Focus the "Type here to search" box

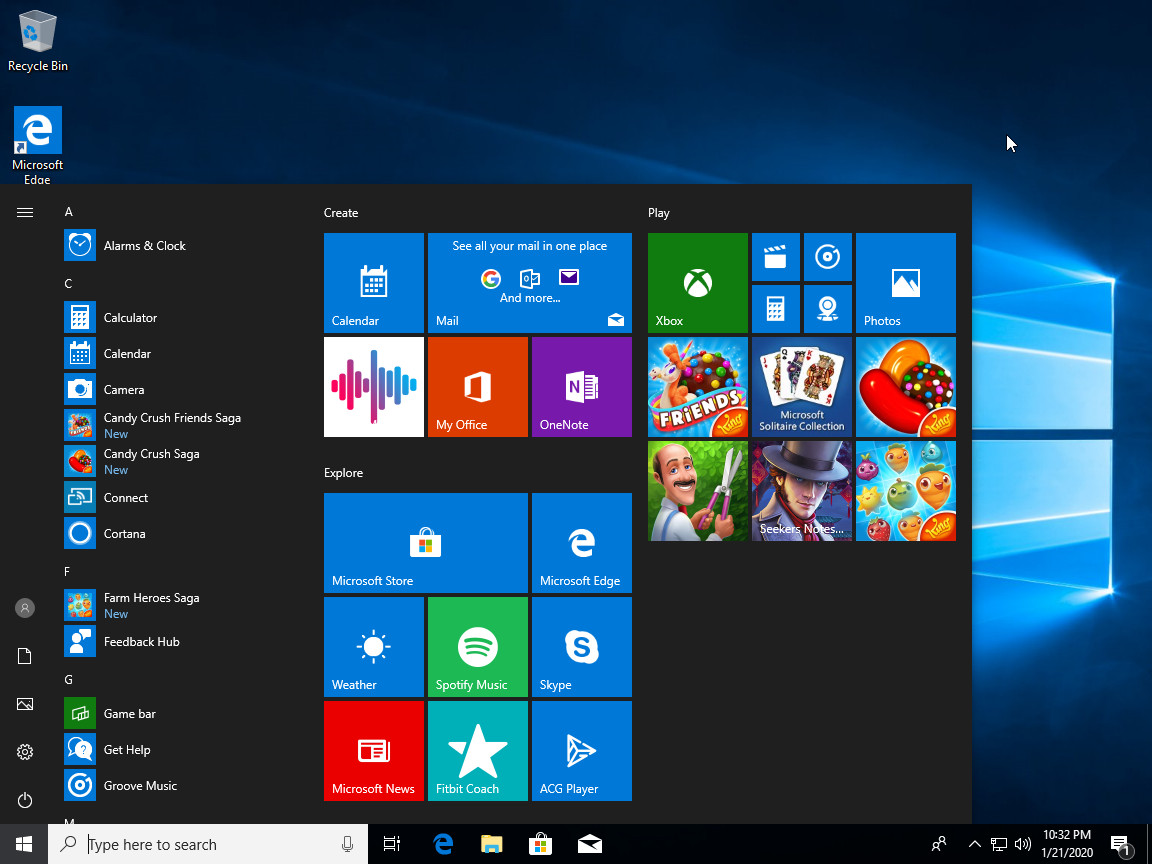208,844
